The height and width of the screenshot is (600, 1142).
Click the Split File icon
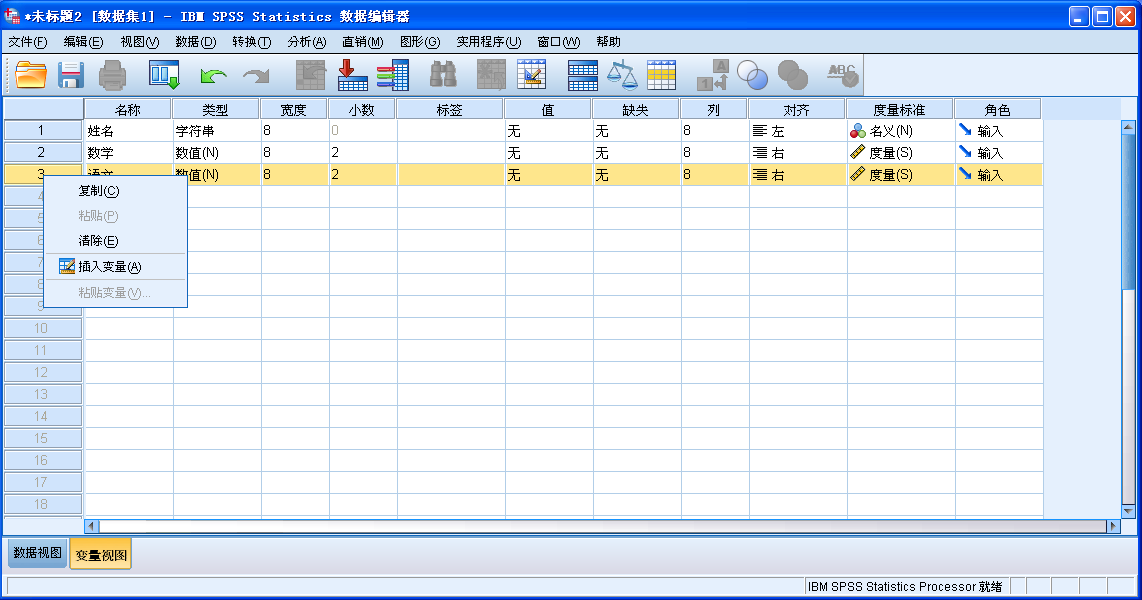pos(583,75)
